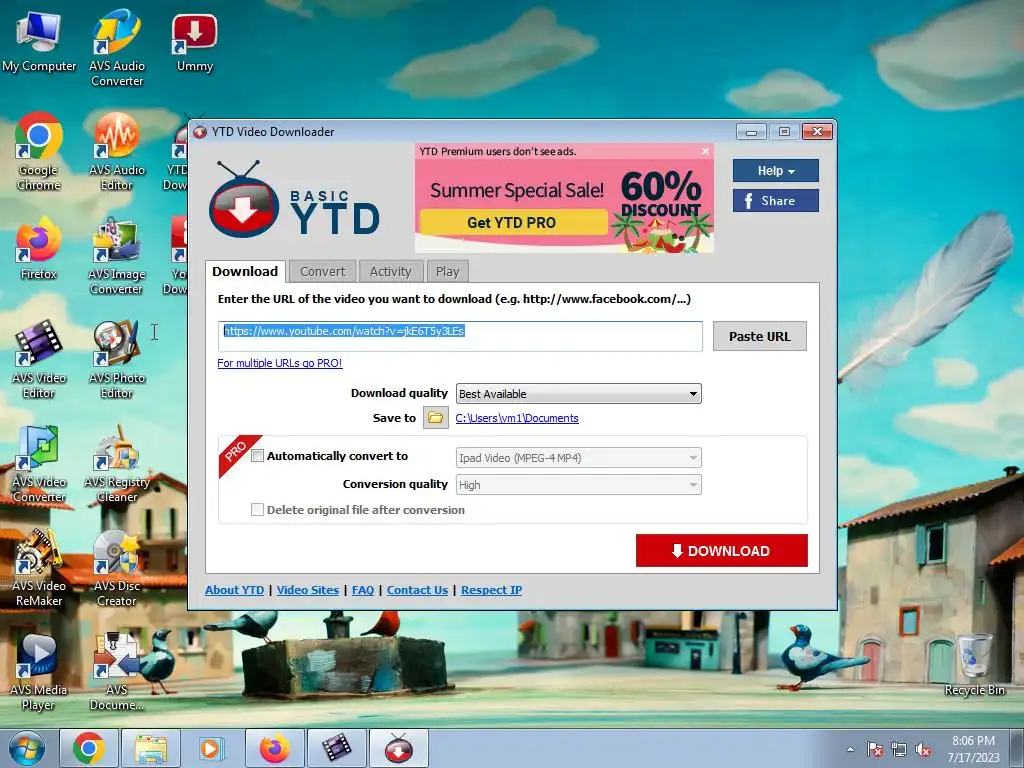This screenshot has height=768, width=1024.
Task: Click the network tray icon
Action: pos(899,750)
